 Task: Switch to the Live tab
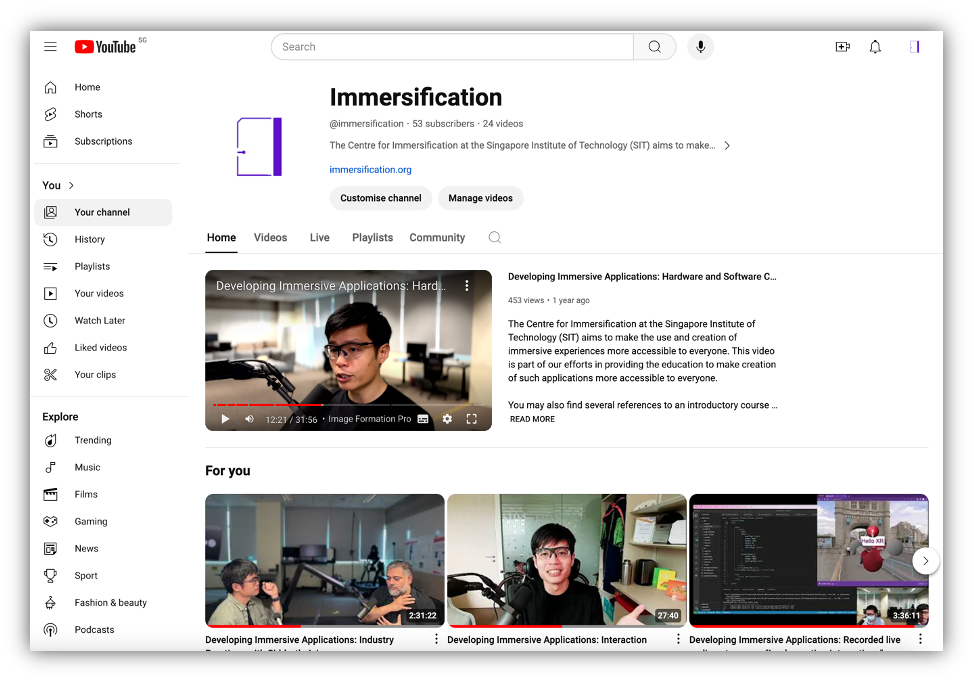pyautogui.click(x=319, y=238)
